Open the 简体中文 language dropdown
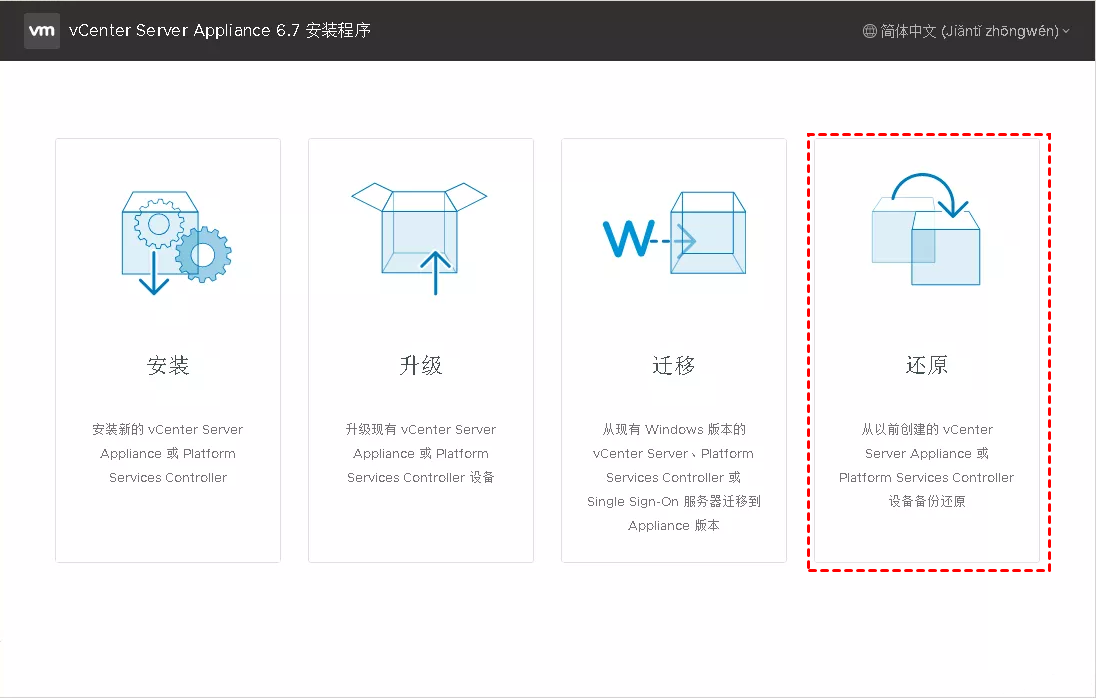The height and width of the screenshot is (698, 1096). [966, 31]
